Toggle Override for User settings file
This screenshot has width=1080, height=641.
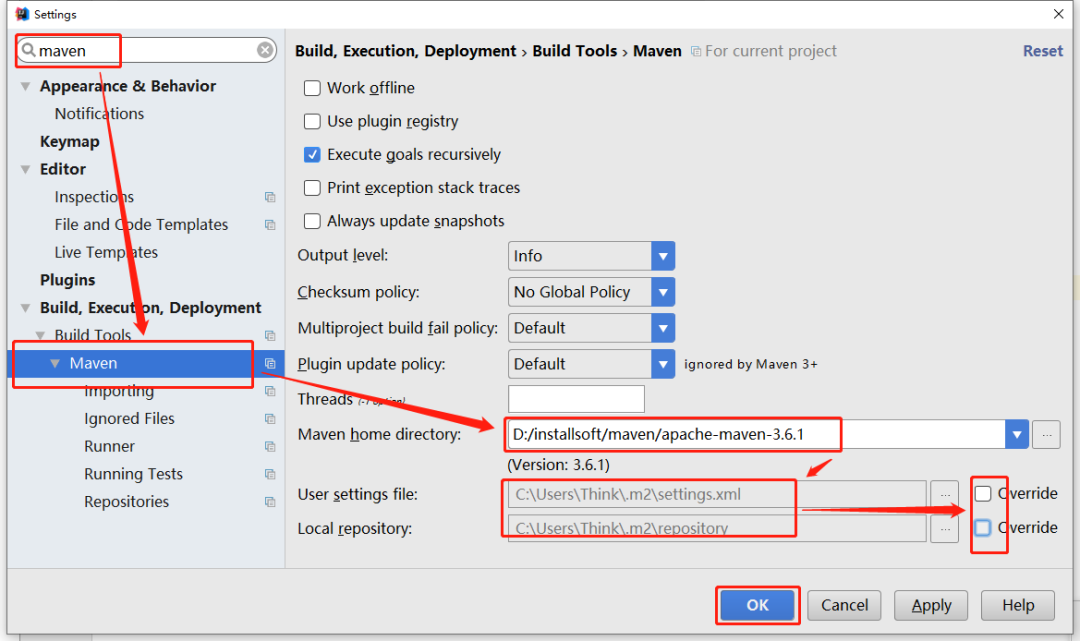pos(983,494)
